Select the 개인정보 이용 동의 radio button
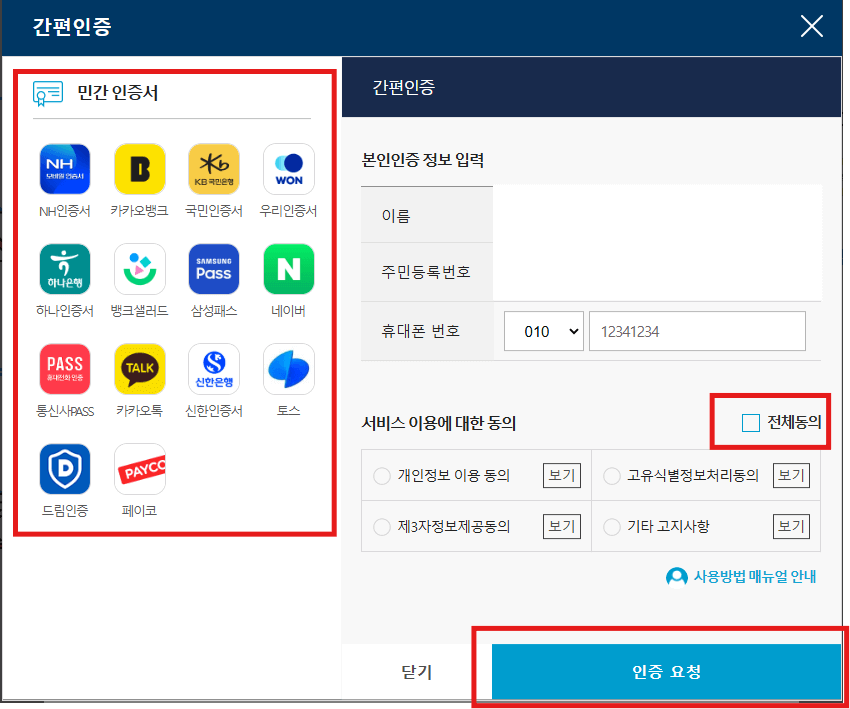Viewport: 850px width, 709px height. (382, 476)
